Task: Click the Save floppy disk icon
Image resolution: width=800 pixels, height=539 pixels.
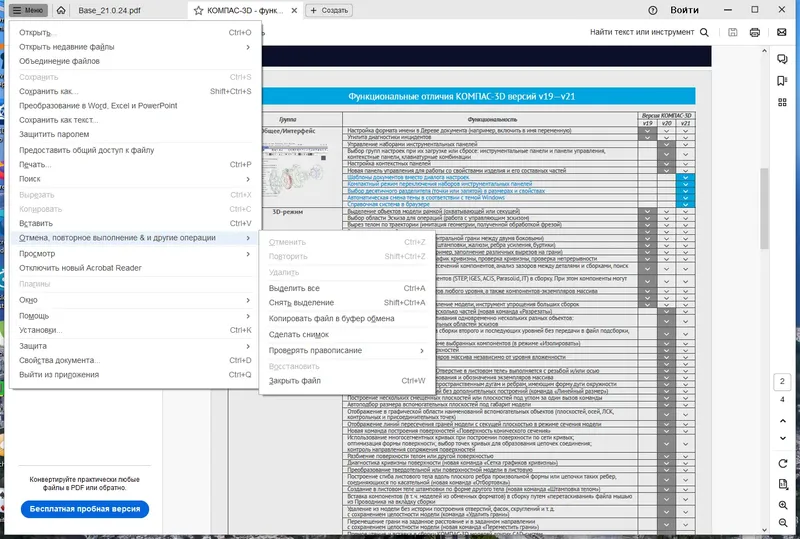Action: point(733,32)
